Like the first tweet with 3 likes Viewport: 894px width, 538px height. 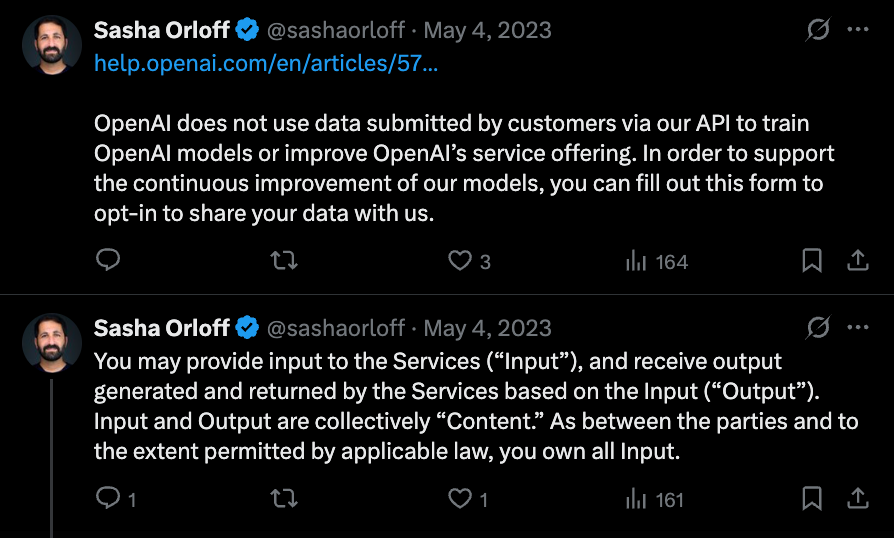pos(460,261)
